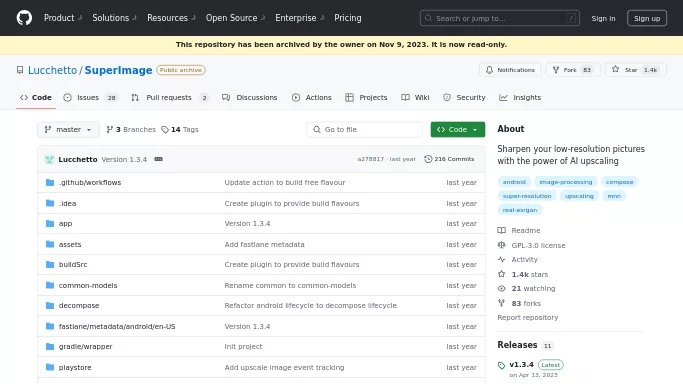Click Sign in
This screenshot has height=384, width=683.
[x=603, y=18]
